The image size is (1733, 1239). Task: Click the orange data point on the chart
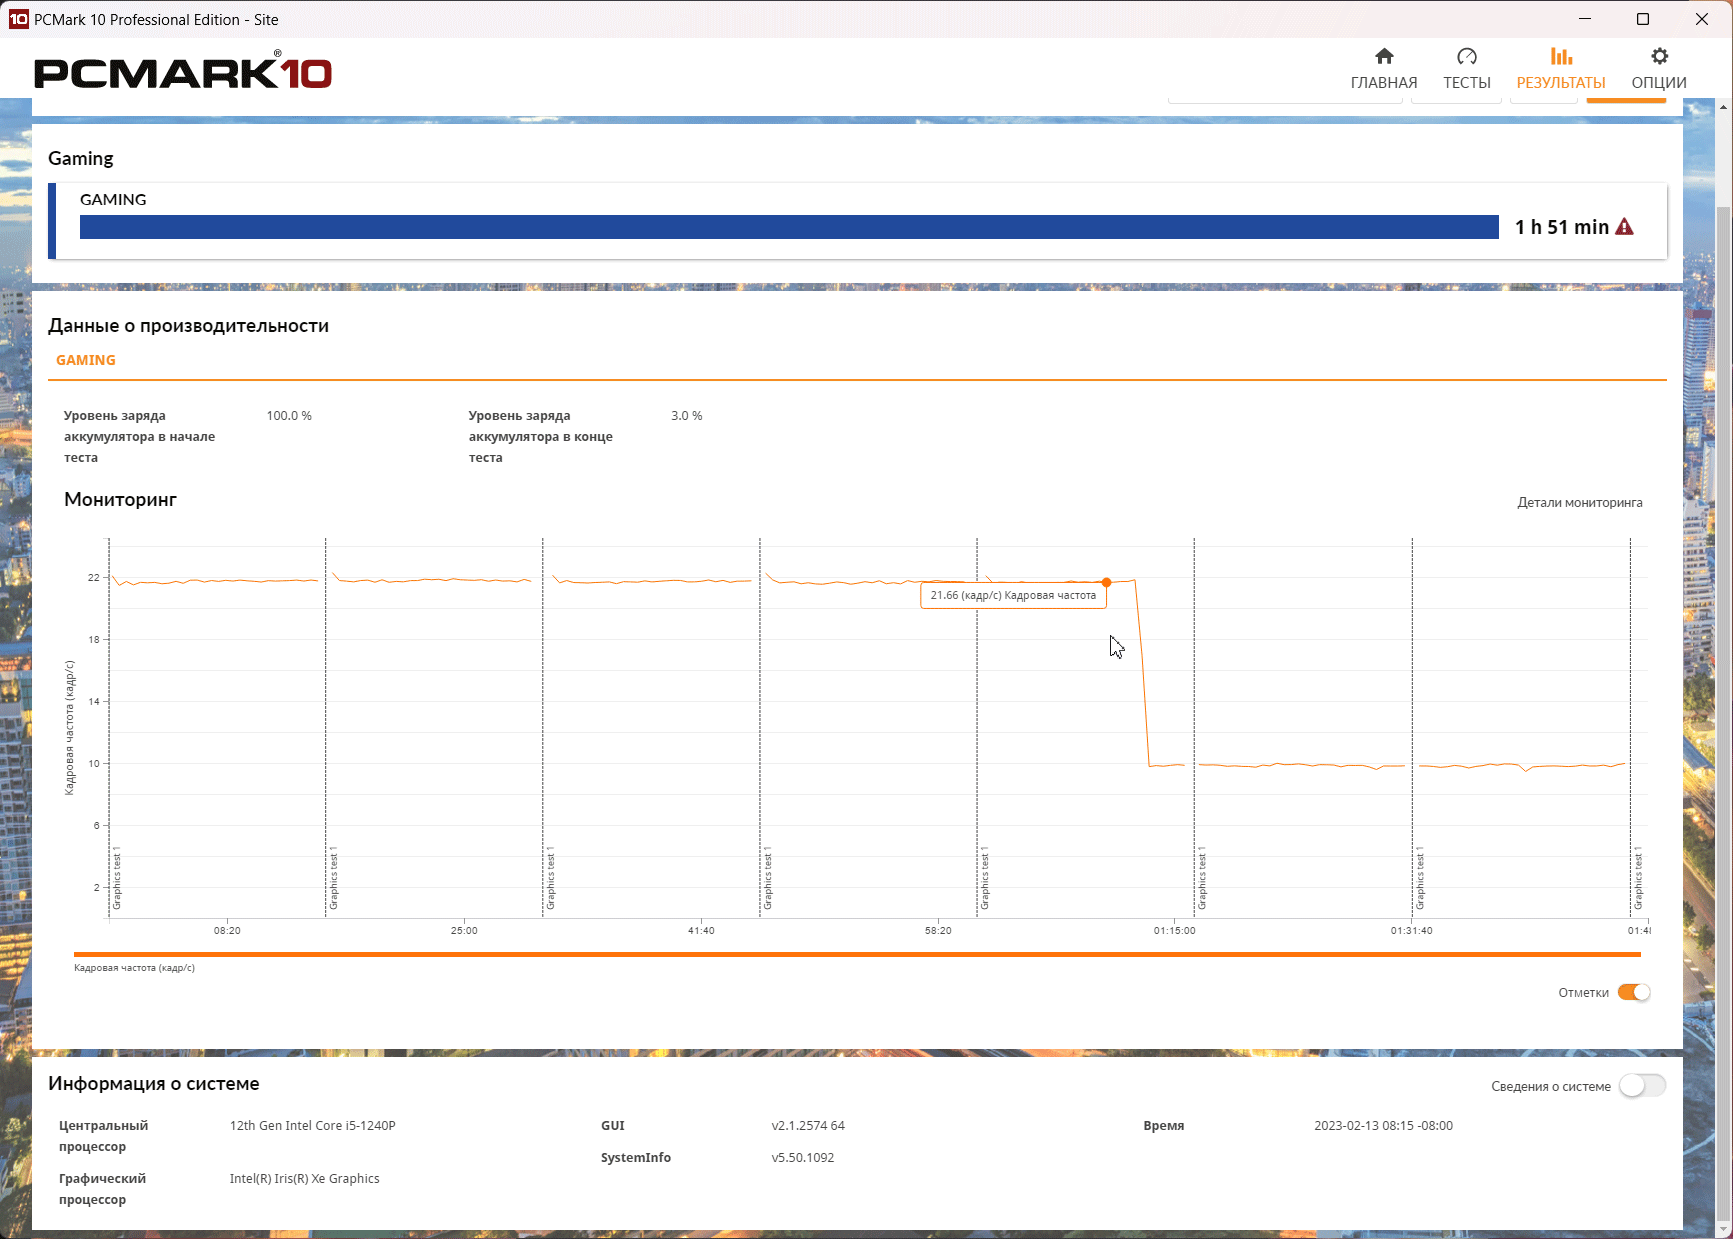1106,582
